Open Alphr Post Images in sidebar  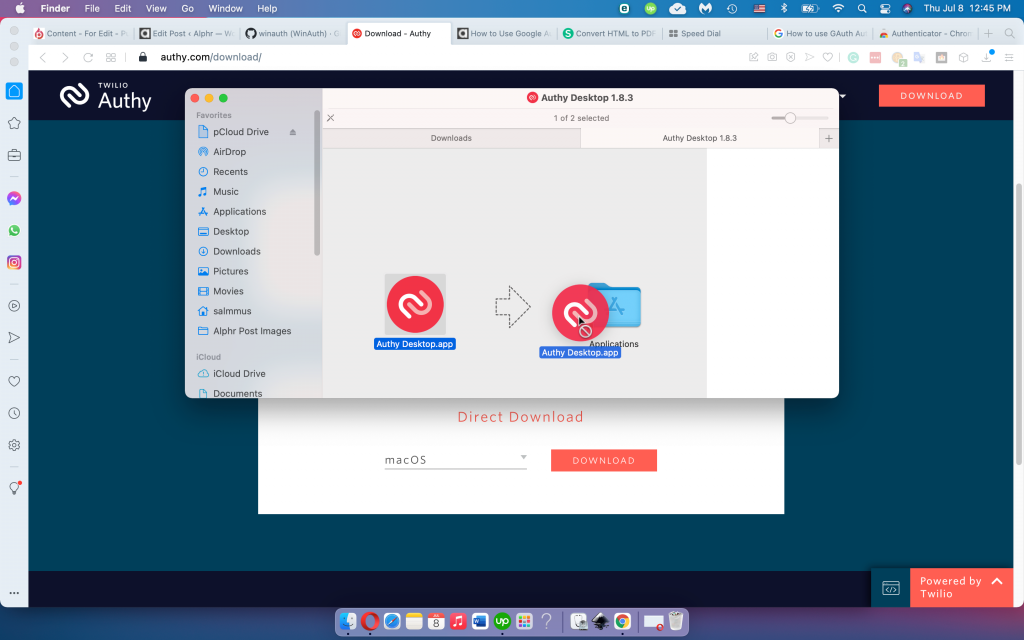coord(252,331)
